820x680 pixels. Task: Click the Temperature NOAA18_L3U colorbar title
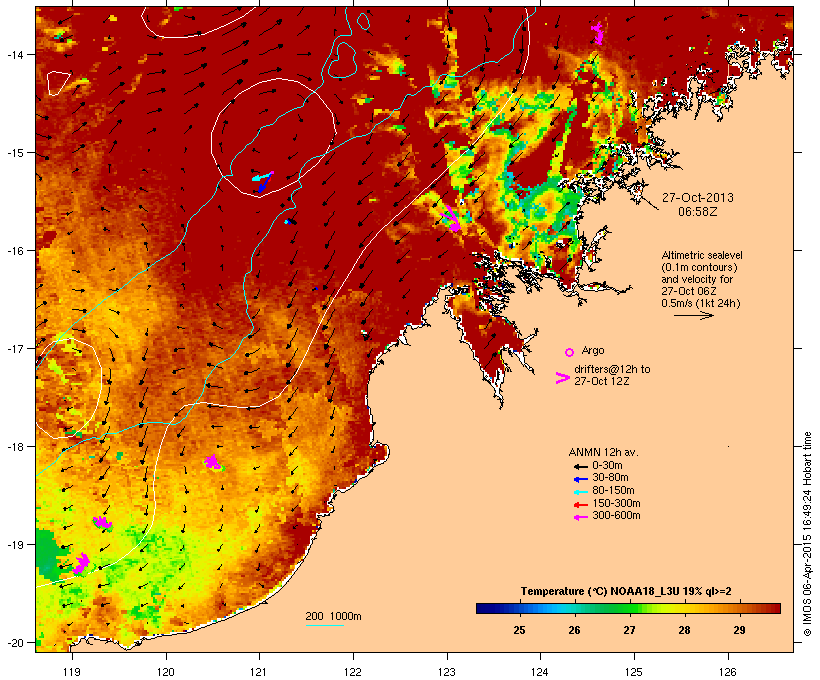point(626,591)
